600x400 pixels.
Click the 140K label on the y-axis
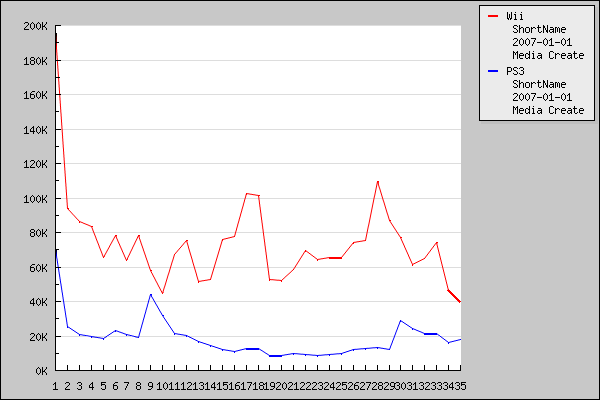[x=34, y=130]
